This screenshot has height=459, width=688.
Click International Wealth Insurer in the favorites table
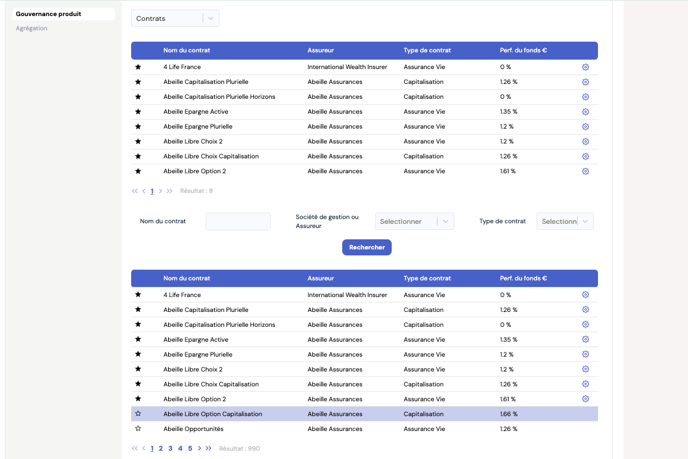[x=347, y=67]
